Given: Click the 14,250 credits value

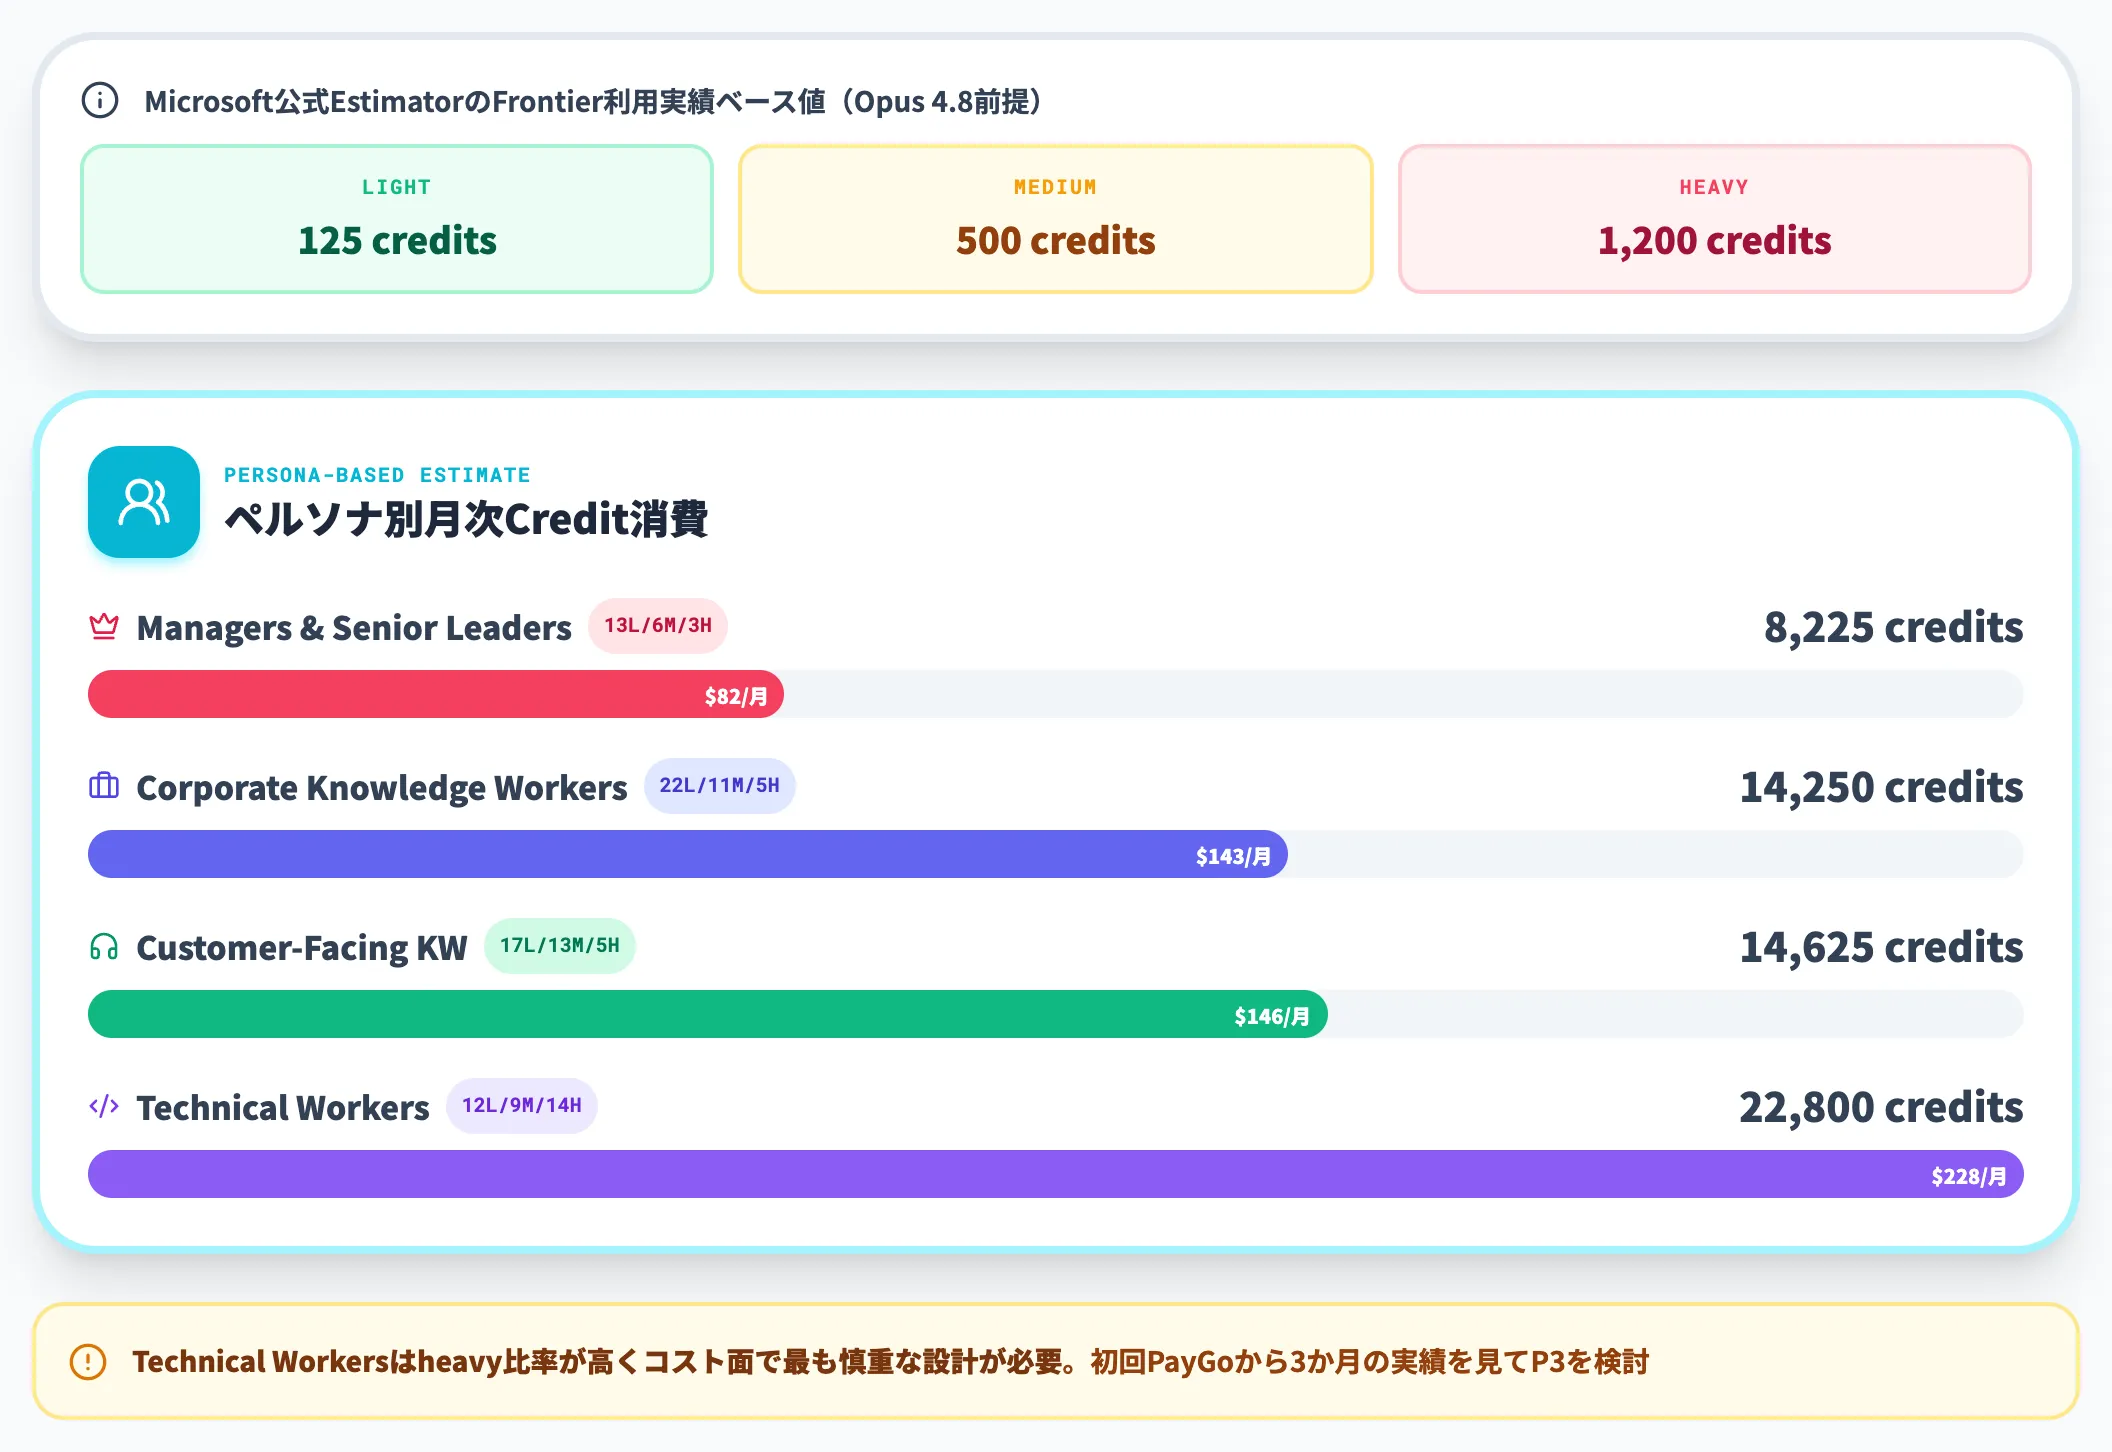Looking at the screenshot, I should (1881, 788).
